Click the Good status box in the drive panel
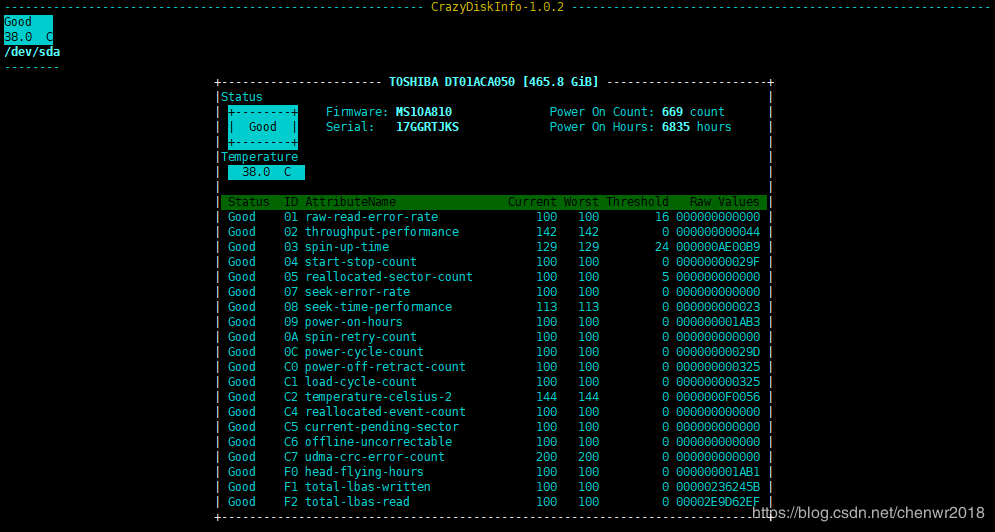Screen dimensions: 995x532 pos(263,127)
